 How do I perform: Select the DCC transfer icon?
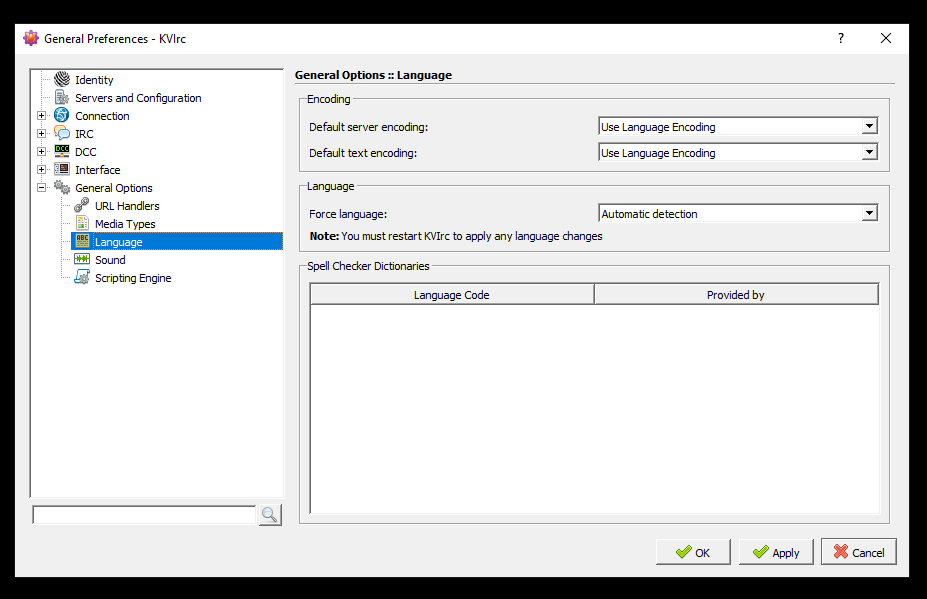60,151
